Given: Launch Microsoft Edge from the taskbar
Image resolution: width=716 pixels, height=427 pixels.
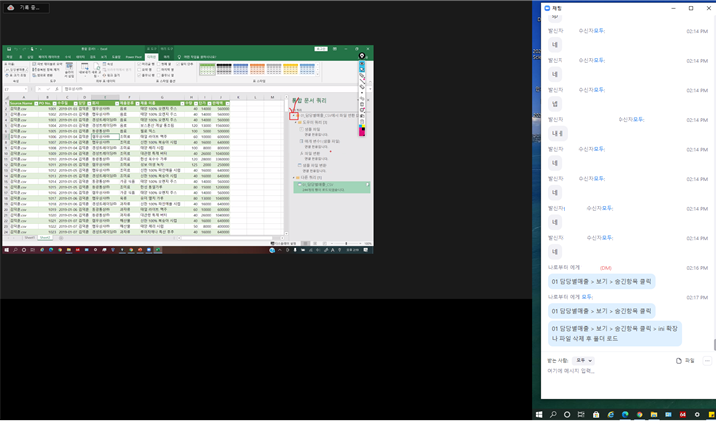Looking at the screenshot, I should click(625, 414).
